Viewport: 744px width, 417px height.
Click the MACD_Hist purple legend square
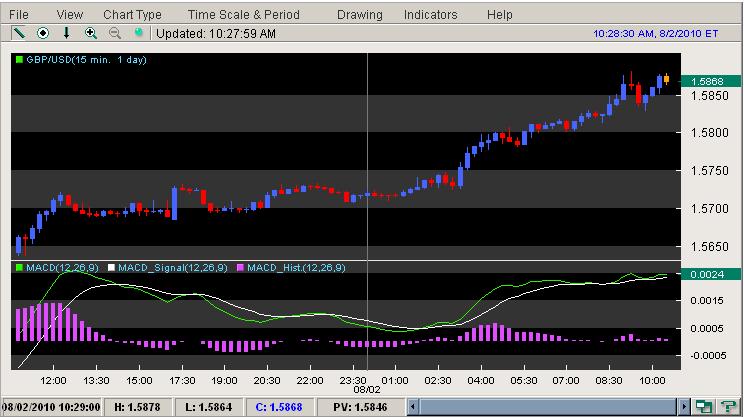(x=240, y=268)
